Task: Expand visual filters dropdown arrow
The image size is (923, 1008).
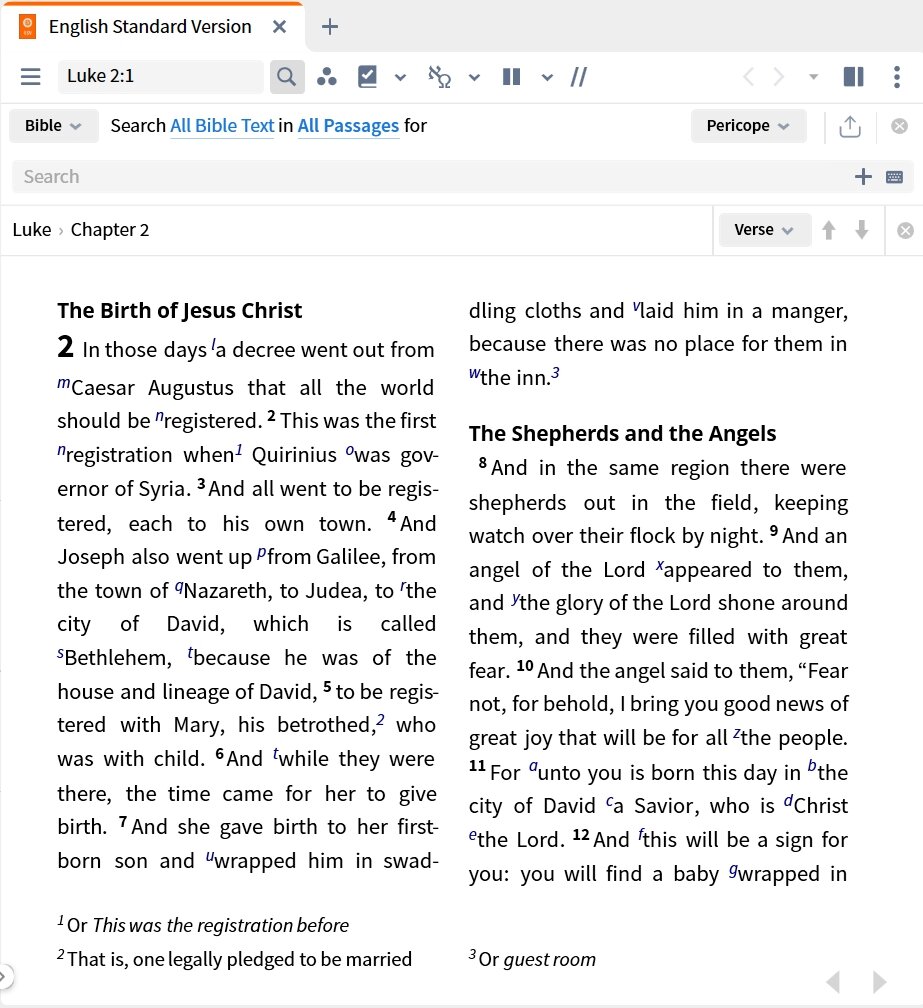Action: 400,78
